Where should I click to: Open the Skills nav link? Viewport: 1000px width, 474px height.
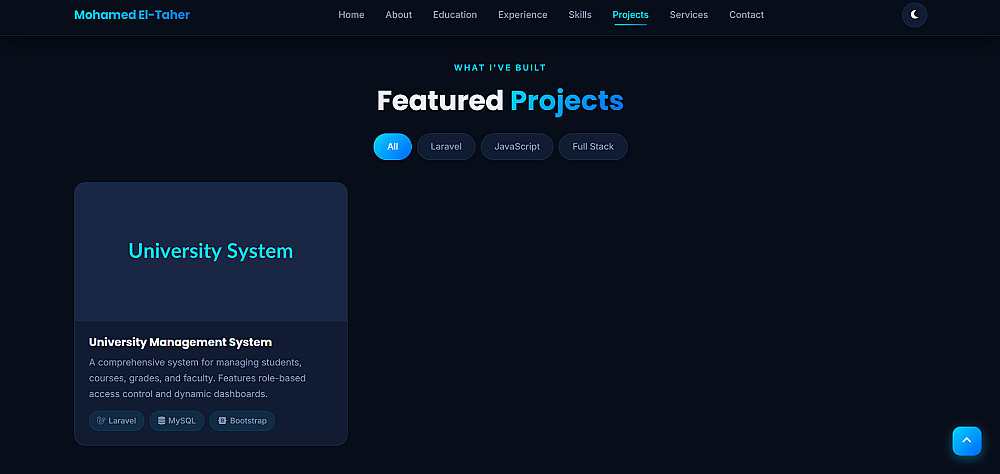[x=580, y=15]
